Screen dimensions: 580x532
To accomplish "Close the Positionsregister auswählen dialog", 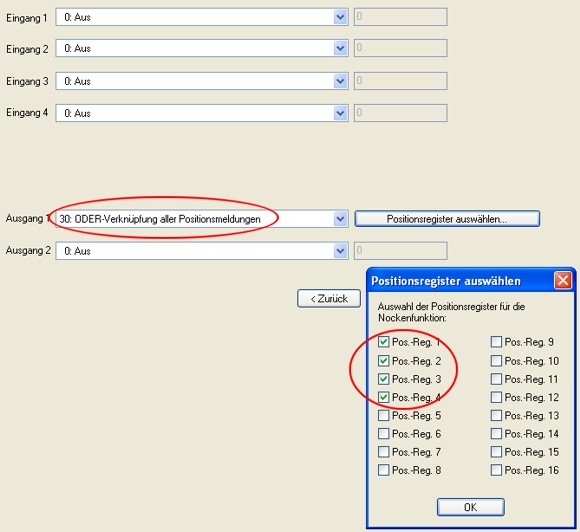I will click(x=563, y=280).
